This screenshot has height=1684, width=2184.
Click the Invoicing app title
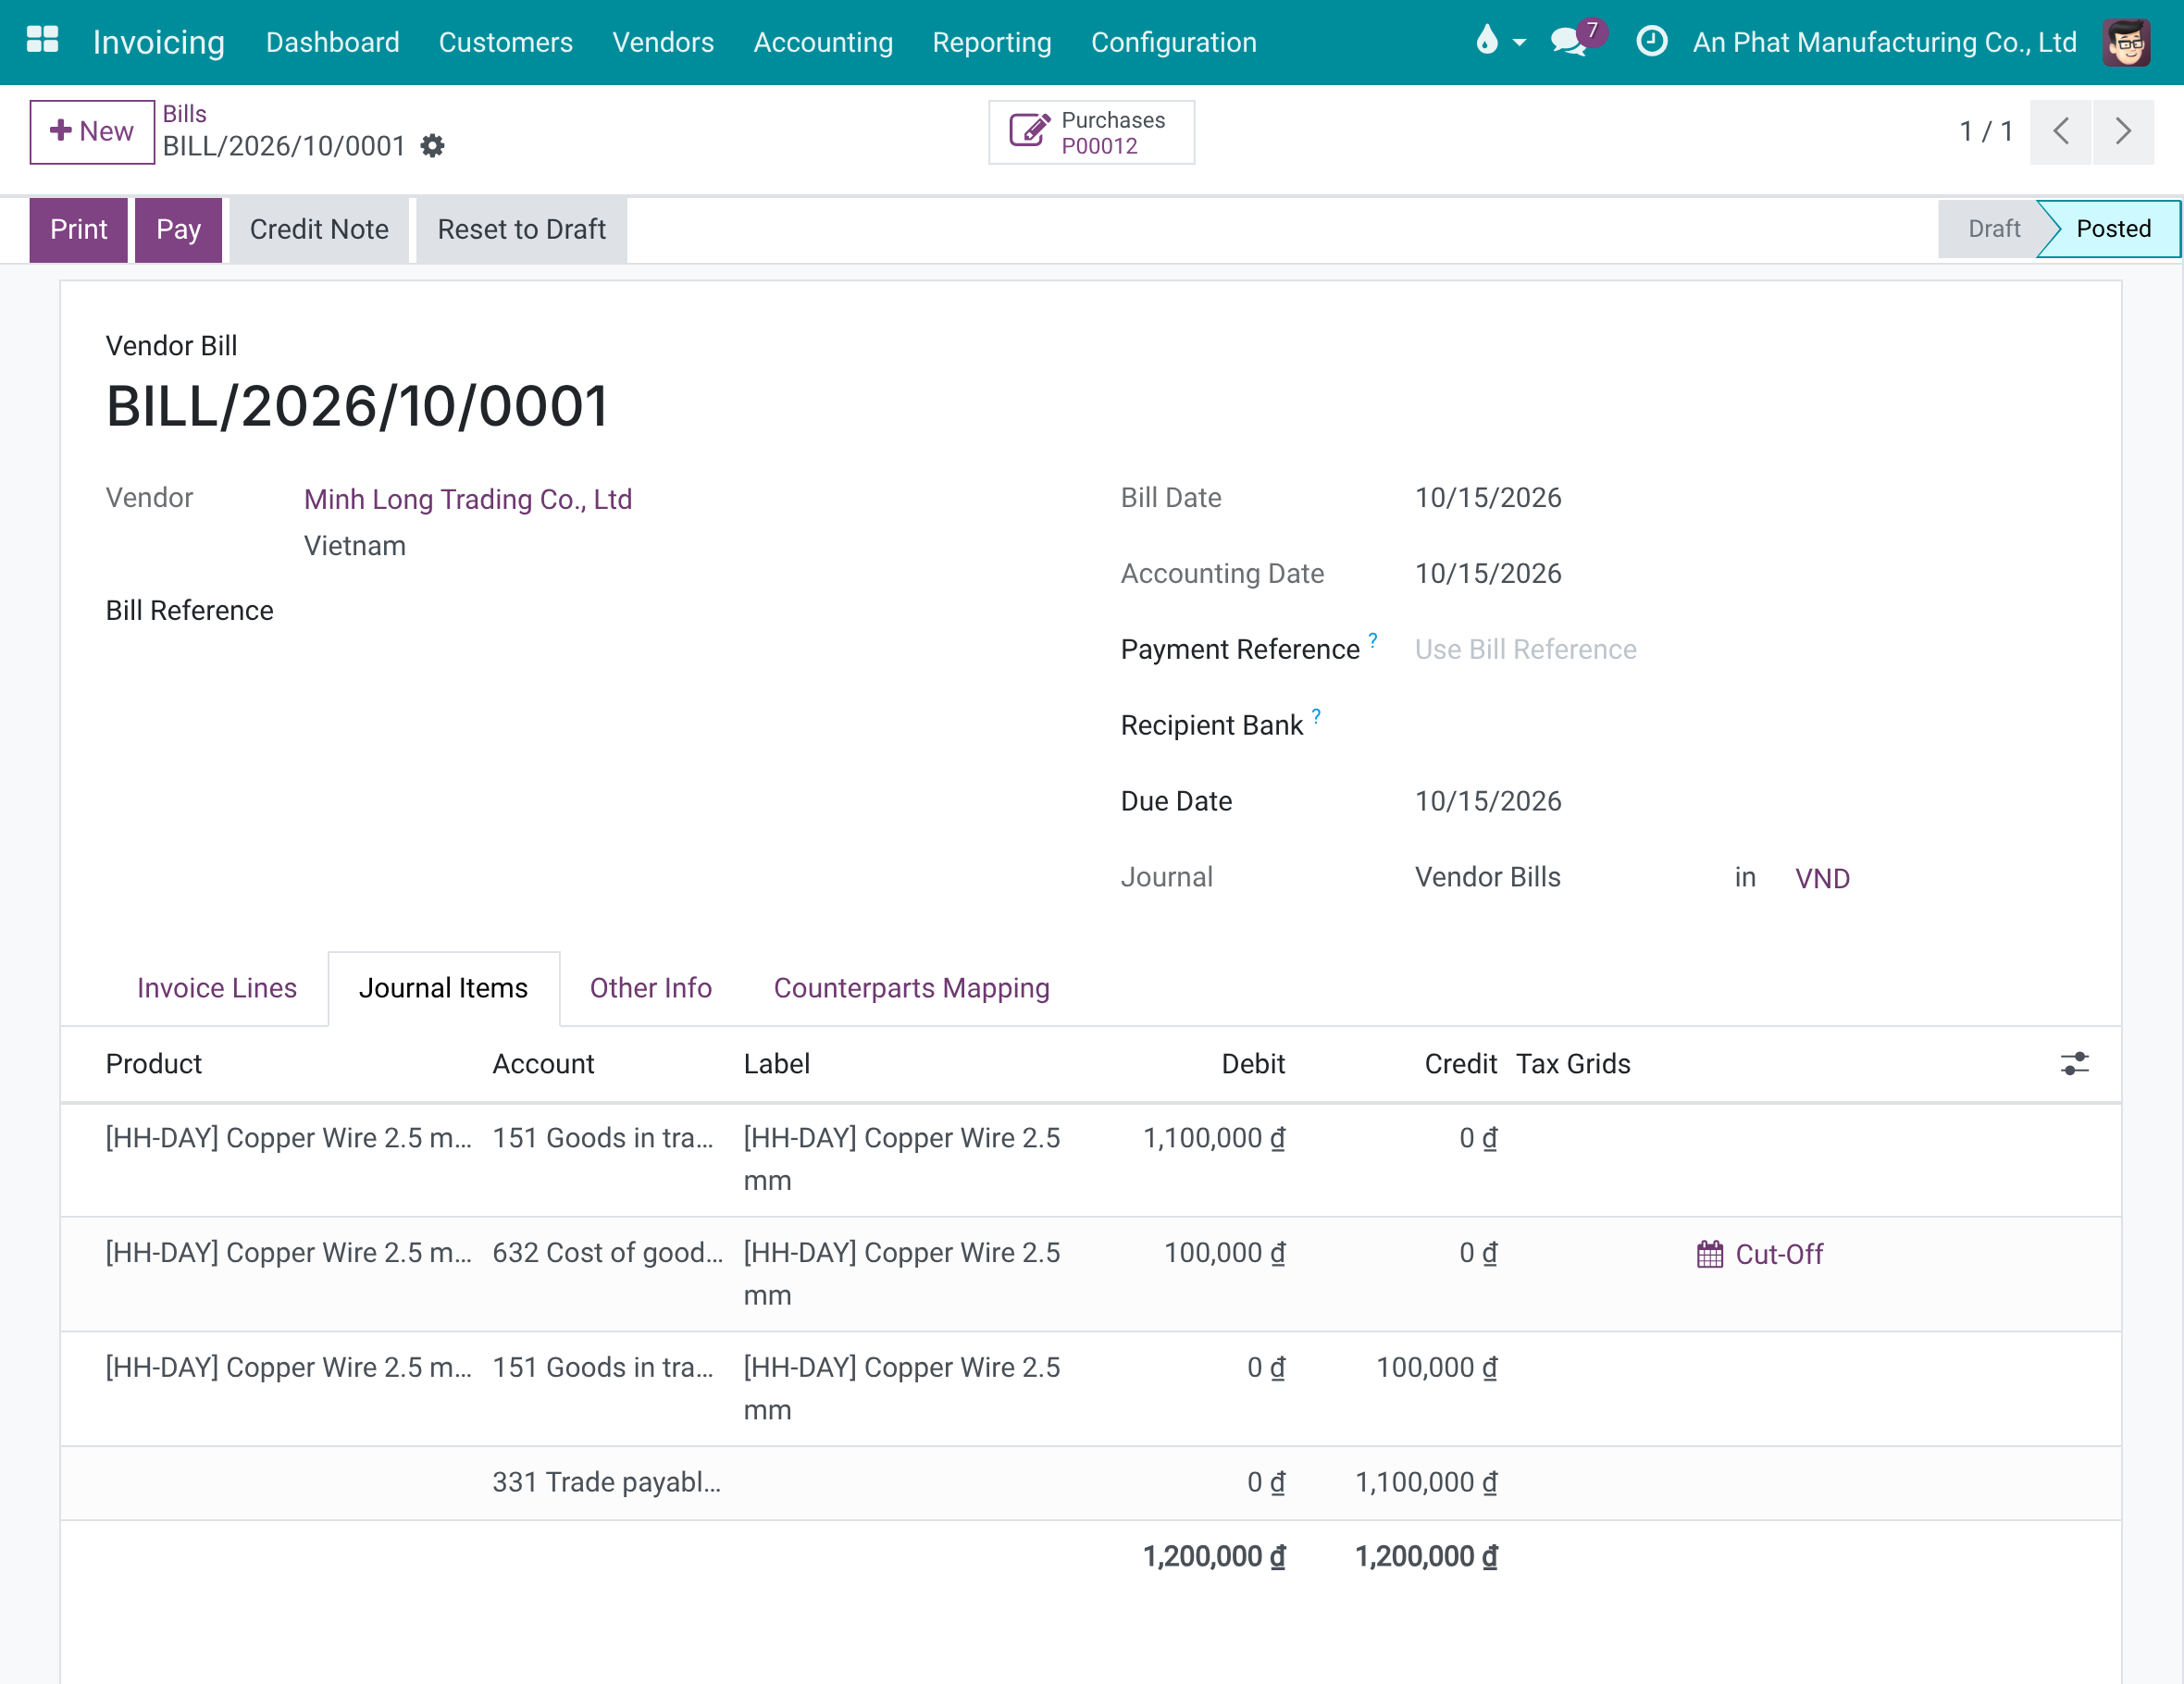[x=158, y=42]
